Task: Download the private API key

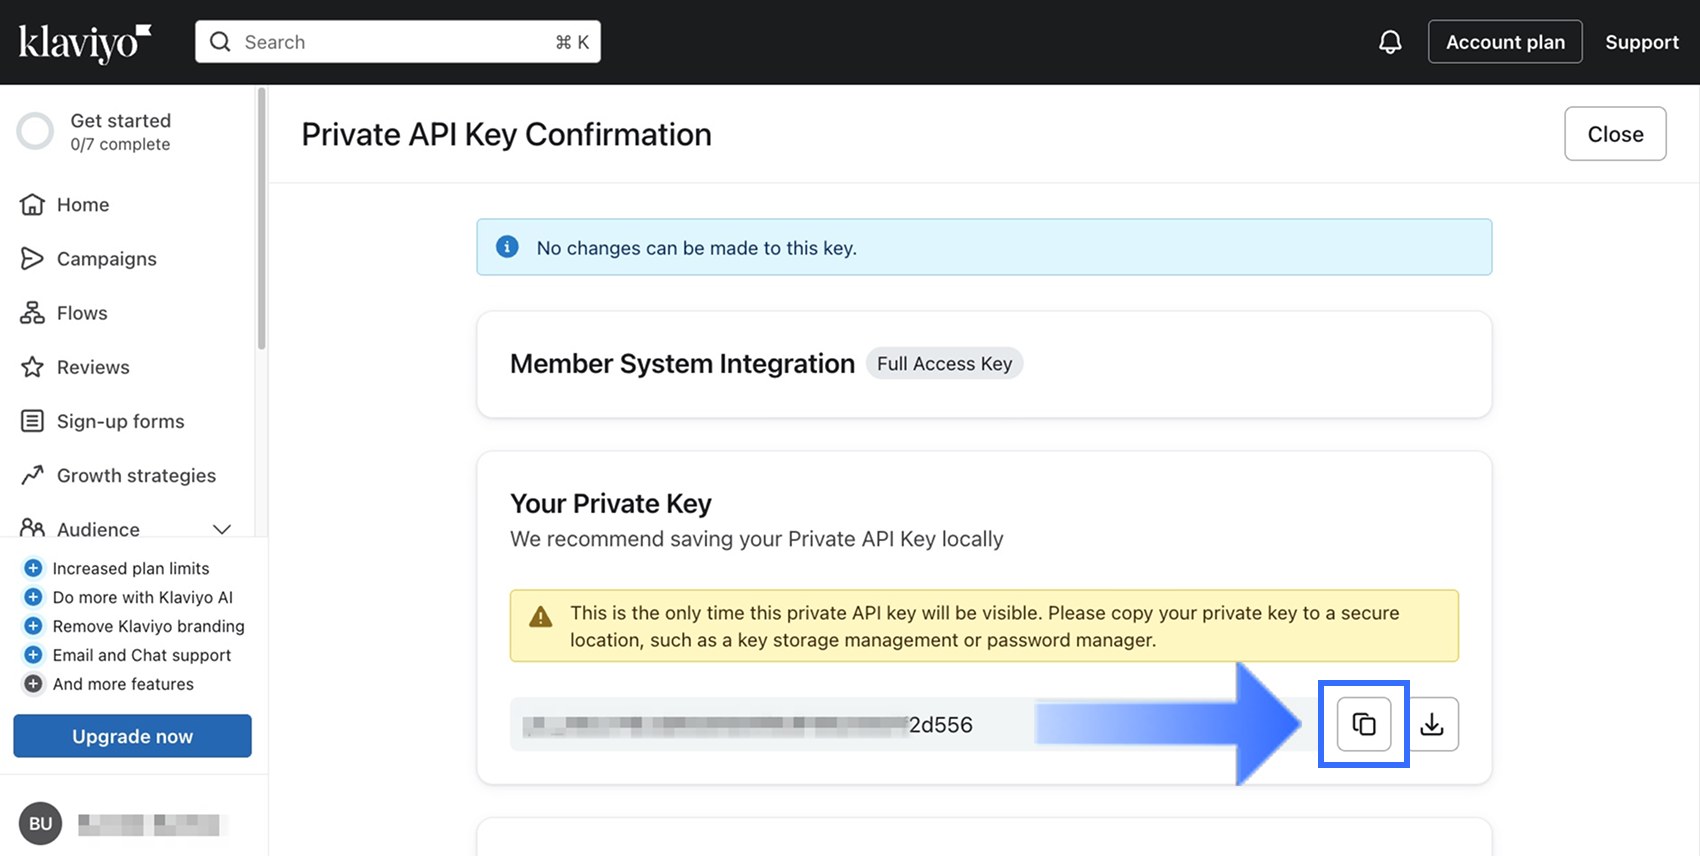Action: click(1432, 724)
